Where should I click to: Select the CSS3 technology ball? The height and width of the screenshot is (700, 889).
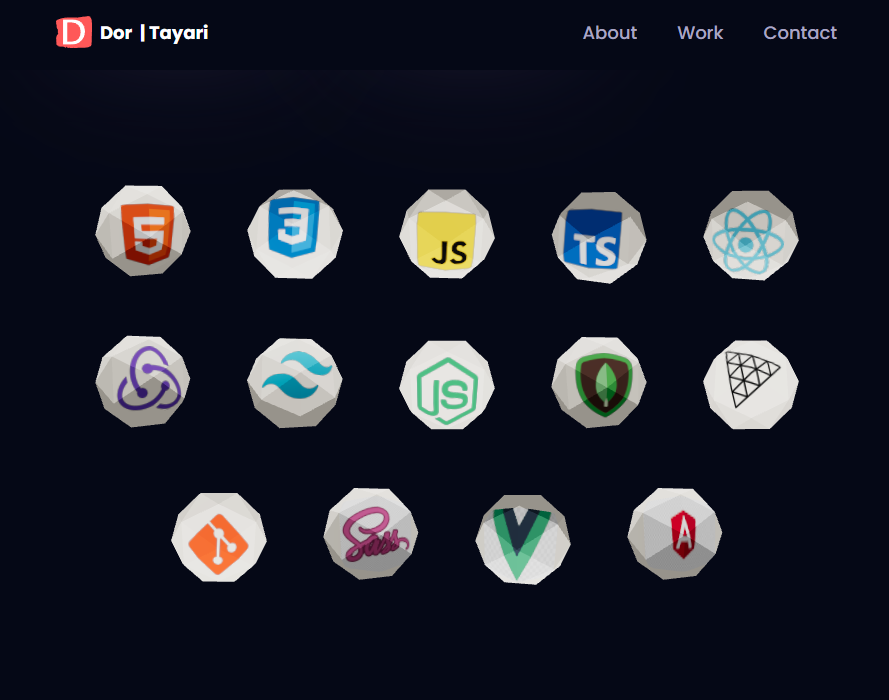[295, 234]
